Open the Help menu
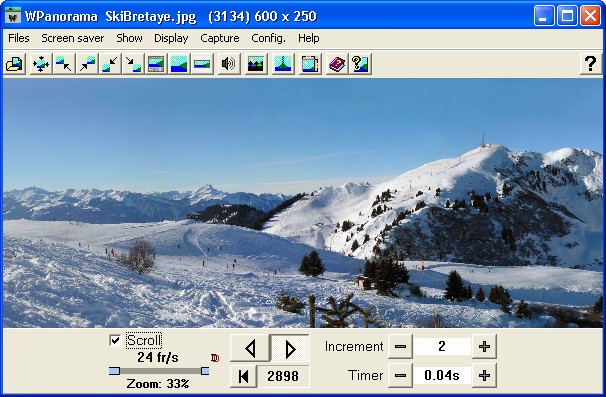This screenshot has width=606, height=397. pos(309,38)
